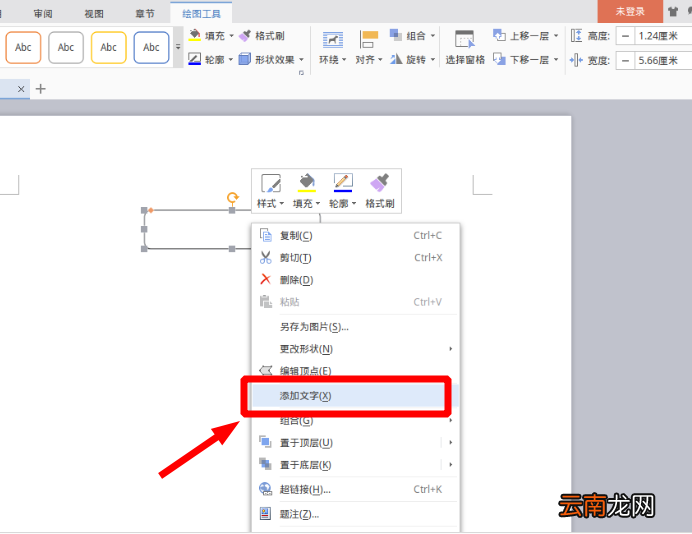This screenshot has height=534, width=692.
Task: Switch to the 审阅 review tab
Action: pos(43,14)
